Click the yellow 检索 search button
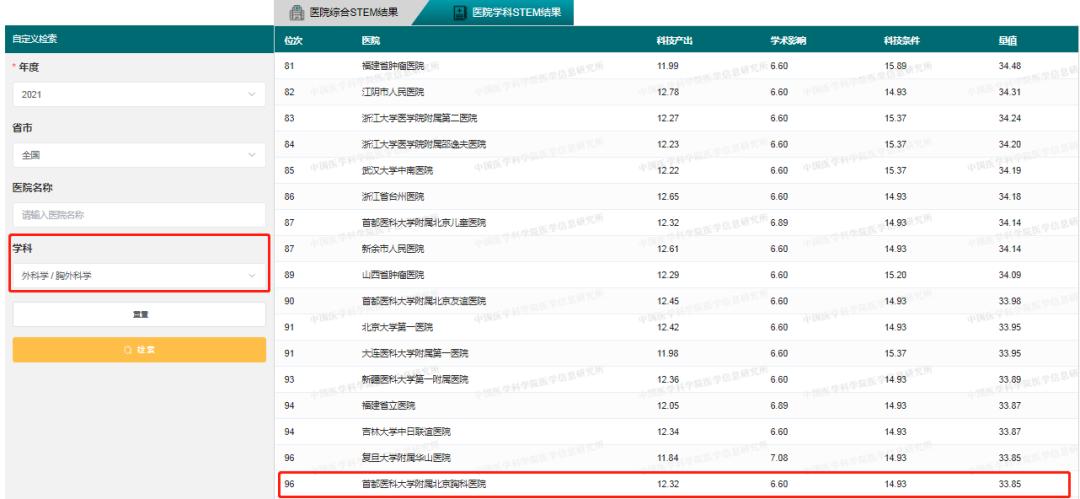 coord(139,349)
